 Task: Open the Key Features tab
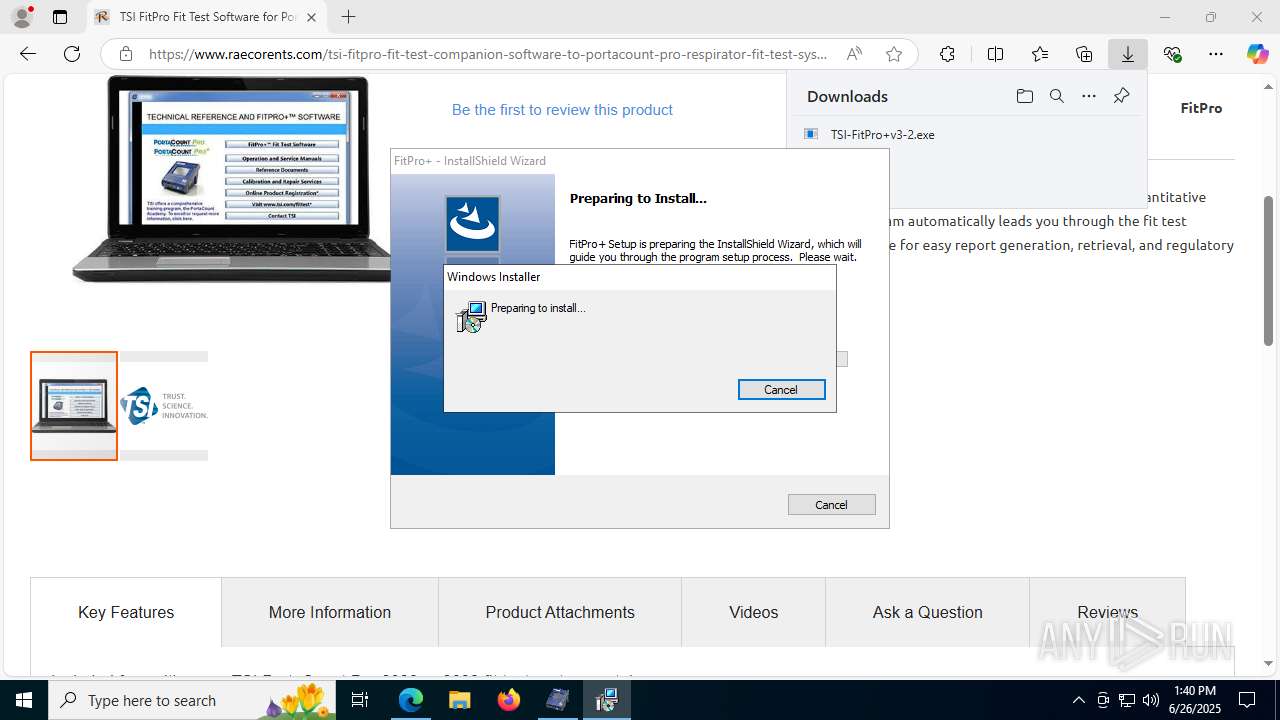(126, 612)
